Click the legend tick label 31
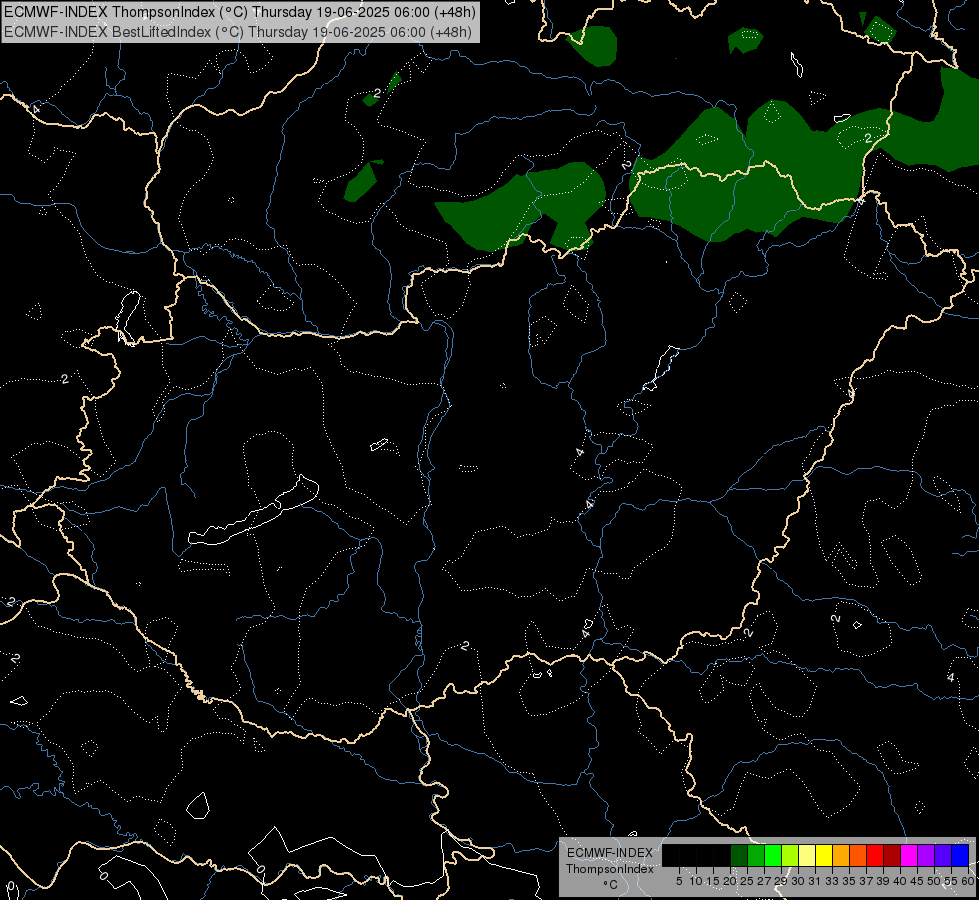 click(x=815, y=881)
